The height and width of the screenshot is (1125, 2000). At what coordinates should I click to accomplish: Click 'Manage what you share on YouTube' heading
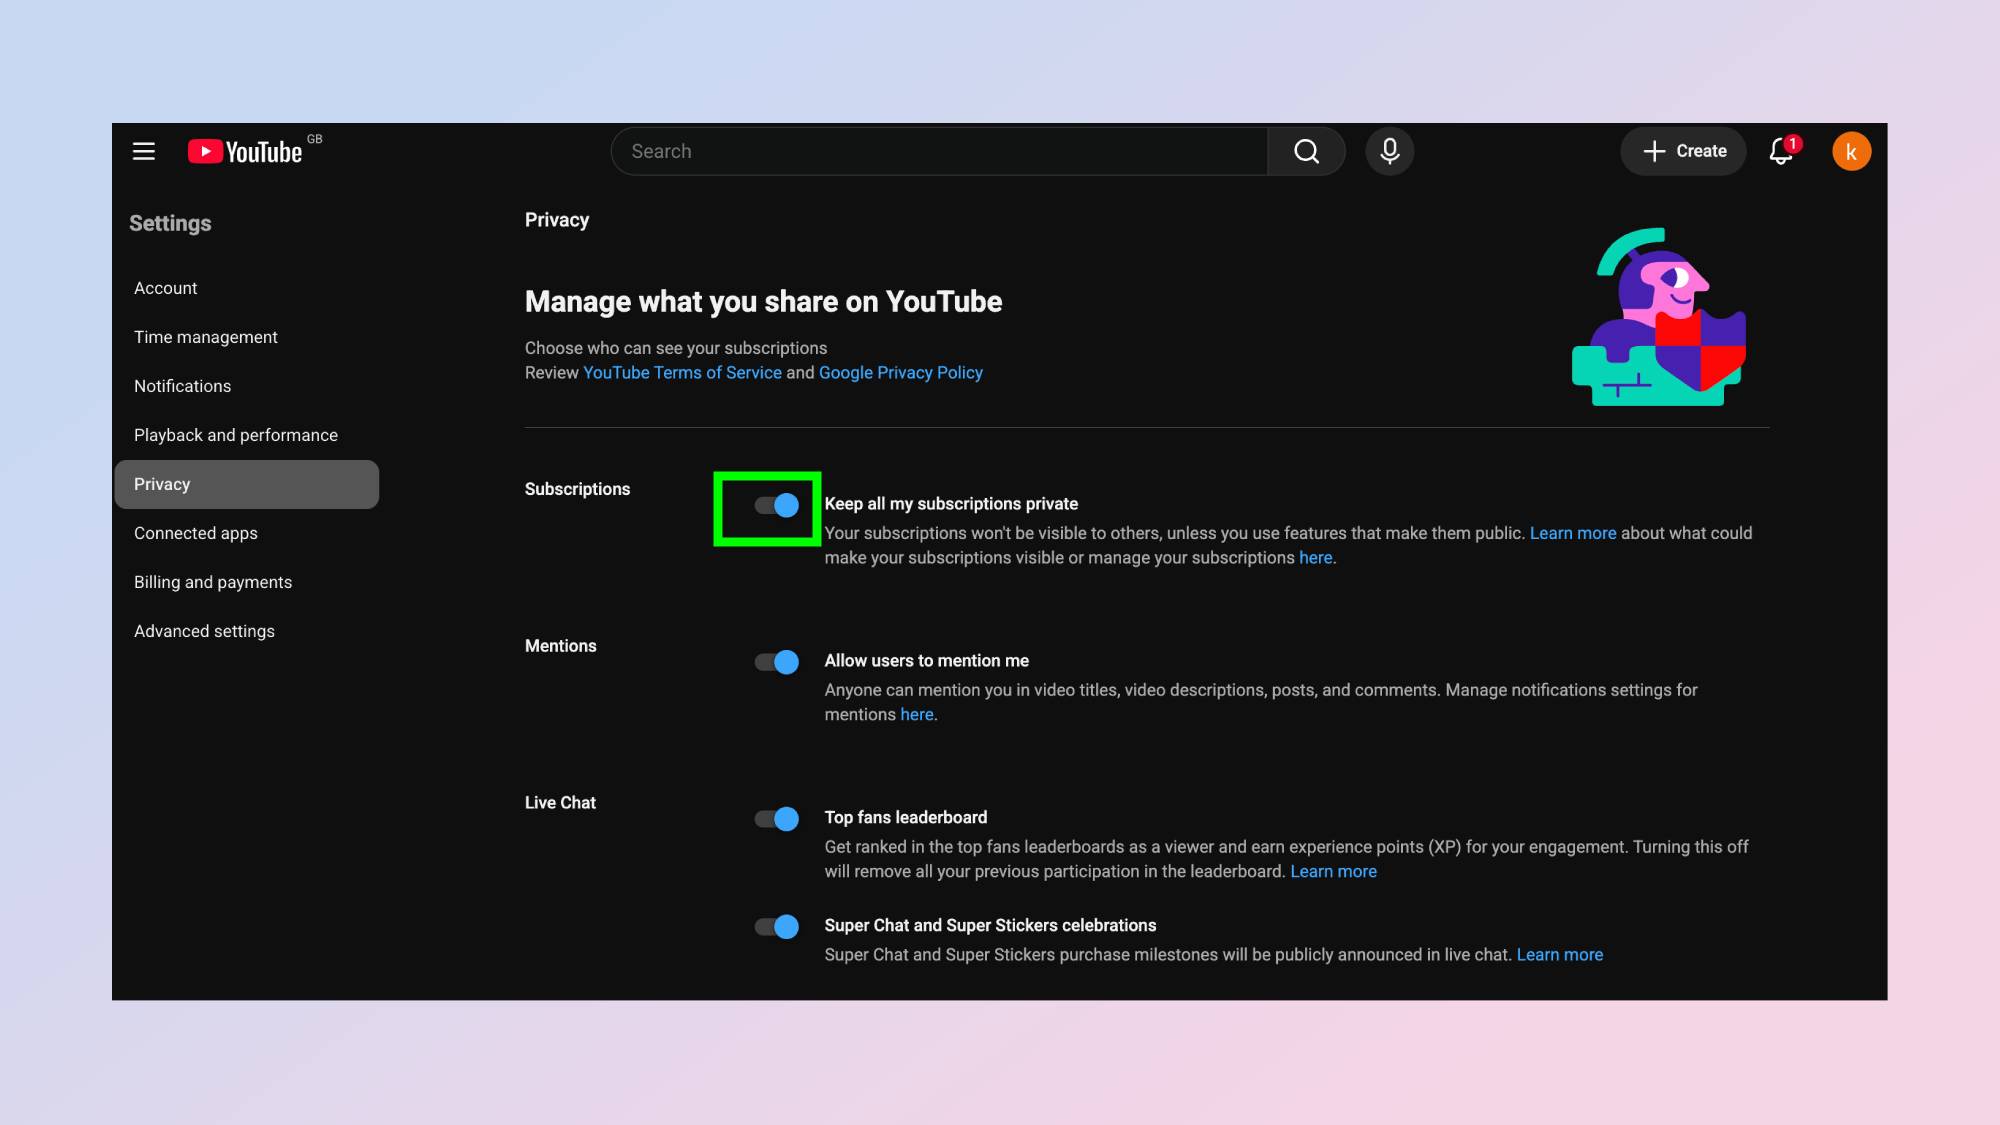tap(763, 302)
